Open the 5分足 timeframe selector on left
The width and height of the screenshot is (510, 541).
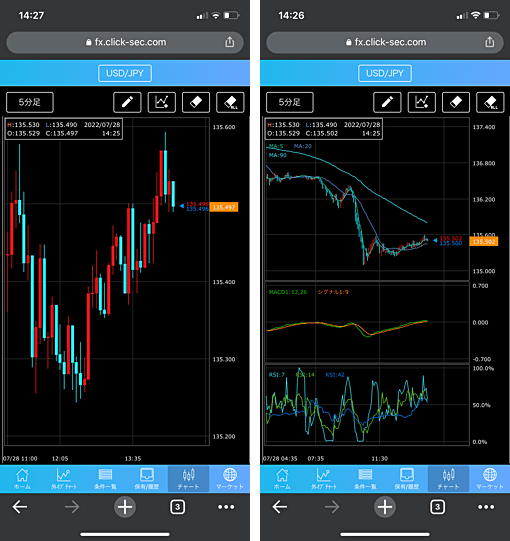(x=30, y=102)
